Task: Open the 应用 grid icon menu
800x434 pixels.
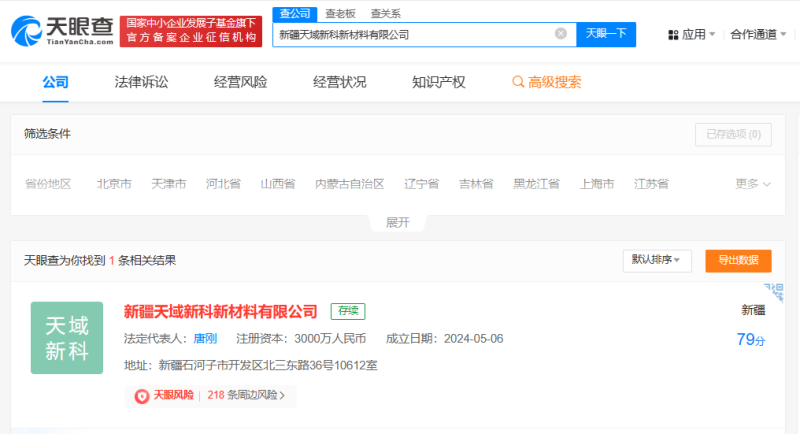Action: 673,35
